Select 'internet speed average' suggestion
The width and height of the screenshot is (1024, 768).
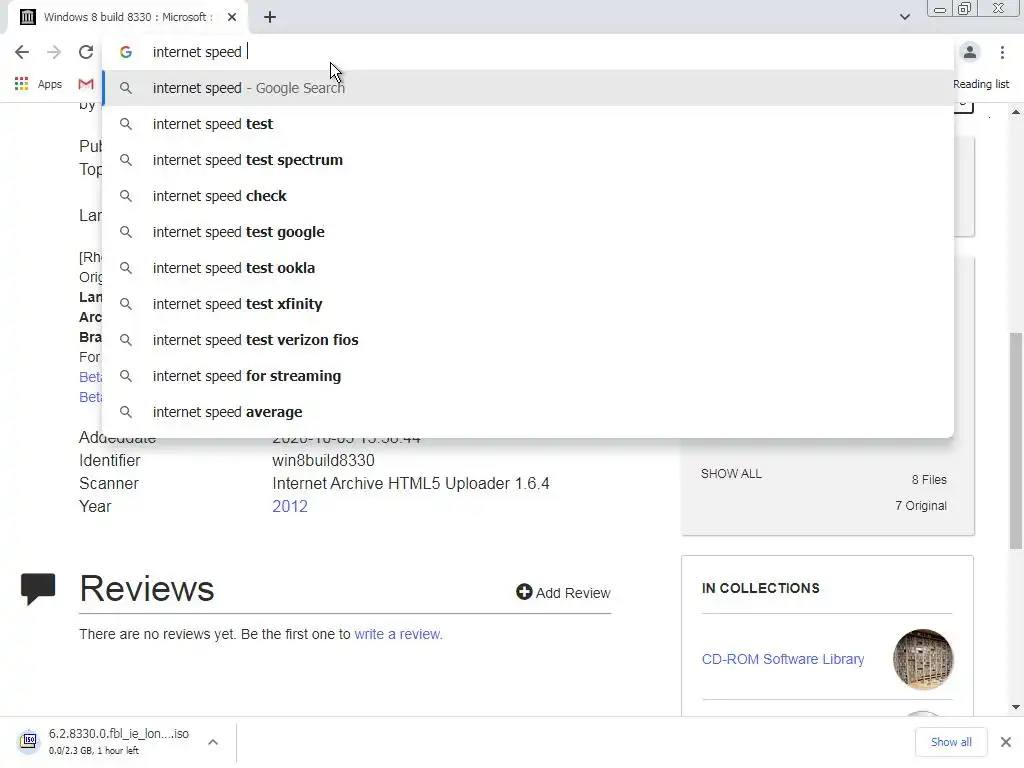pos(528,412)
